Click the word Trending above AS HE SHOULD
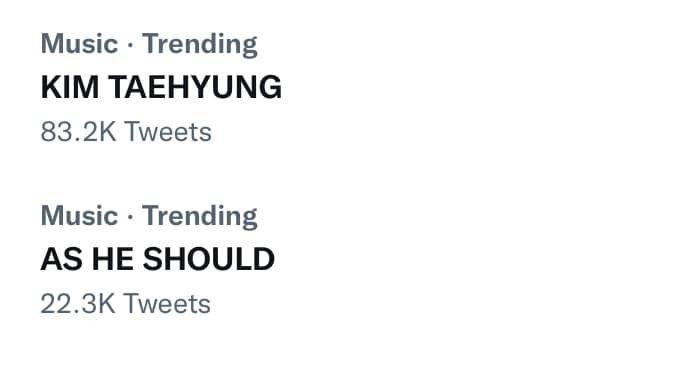Viewport: 678px width, 368px height. click(x=200, y=216)
